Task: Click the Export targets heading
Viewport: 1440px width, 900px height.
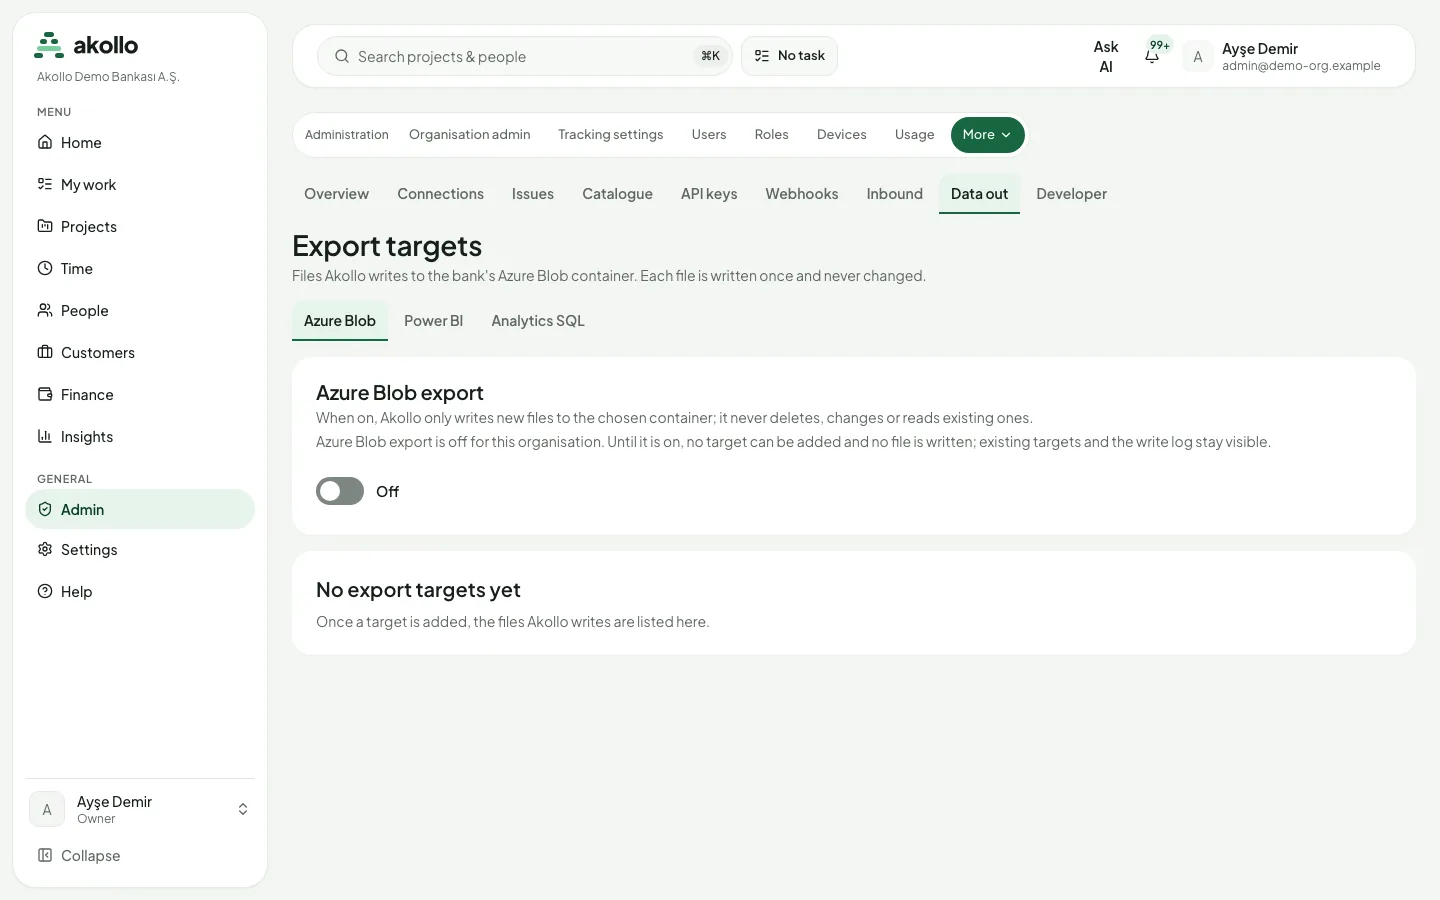Action: 387,246
